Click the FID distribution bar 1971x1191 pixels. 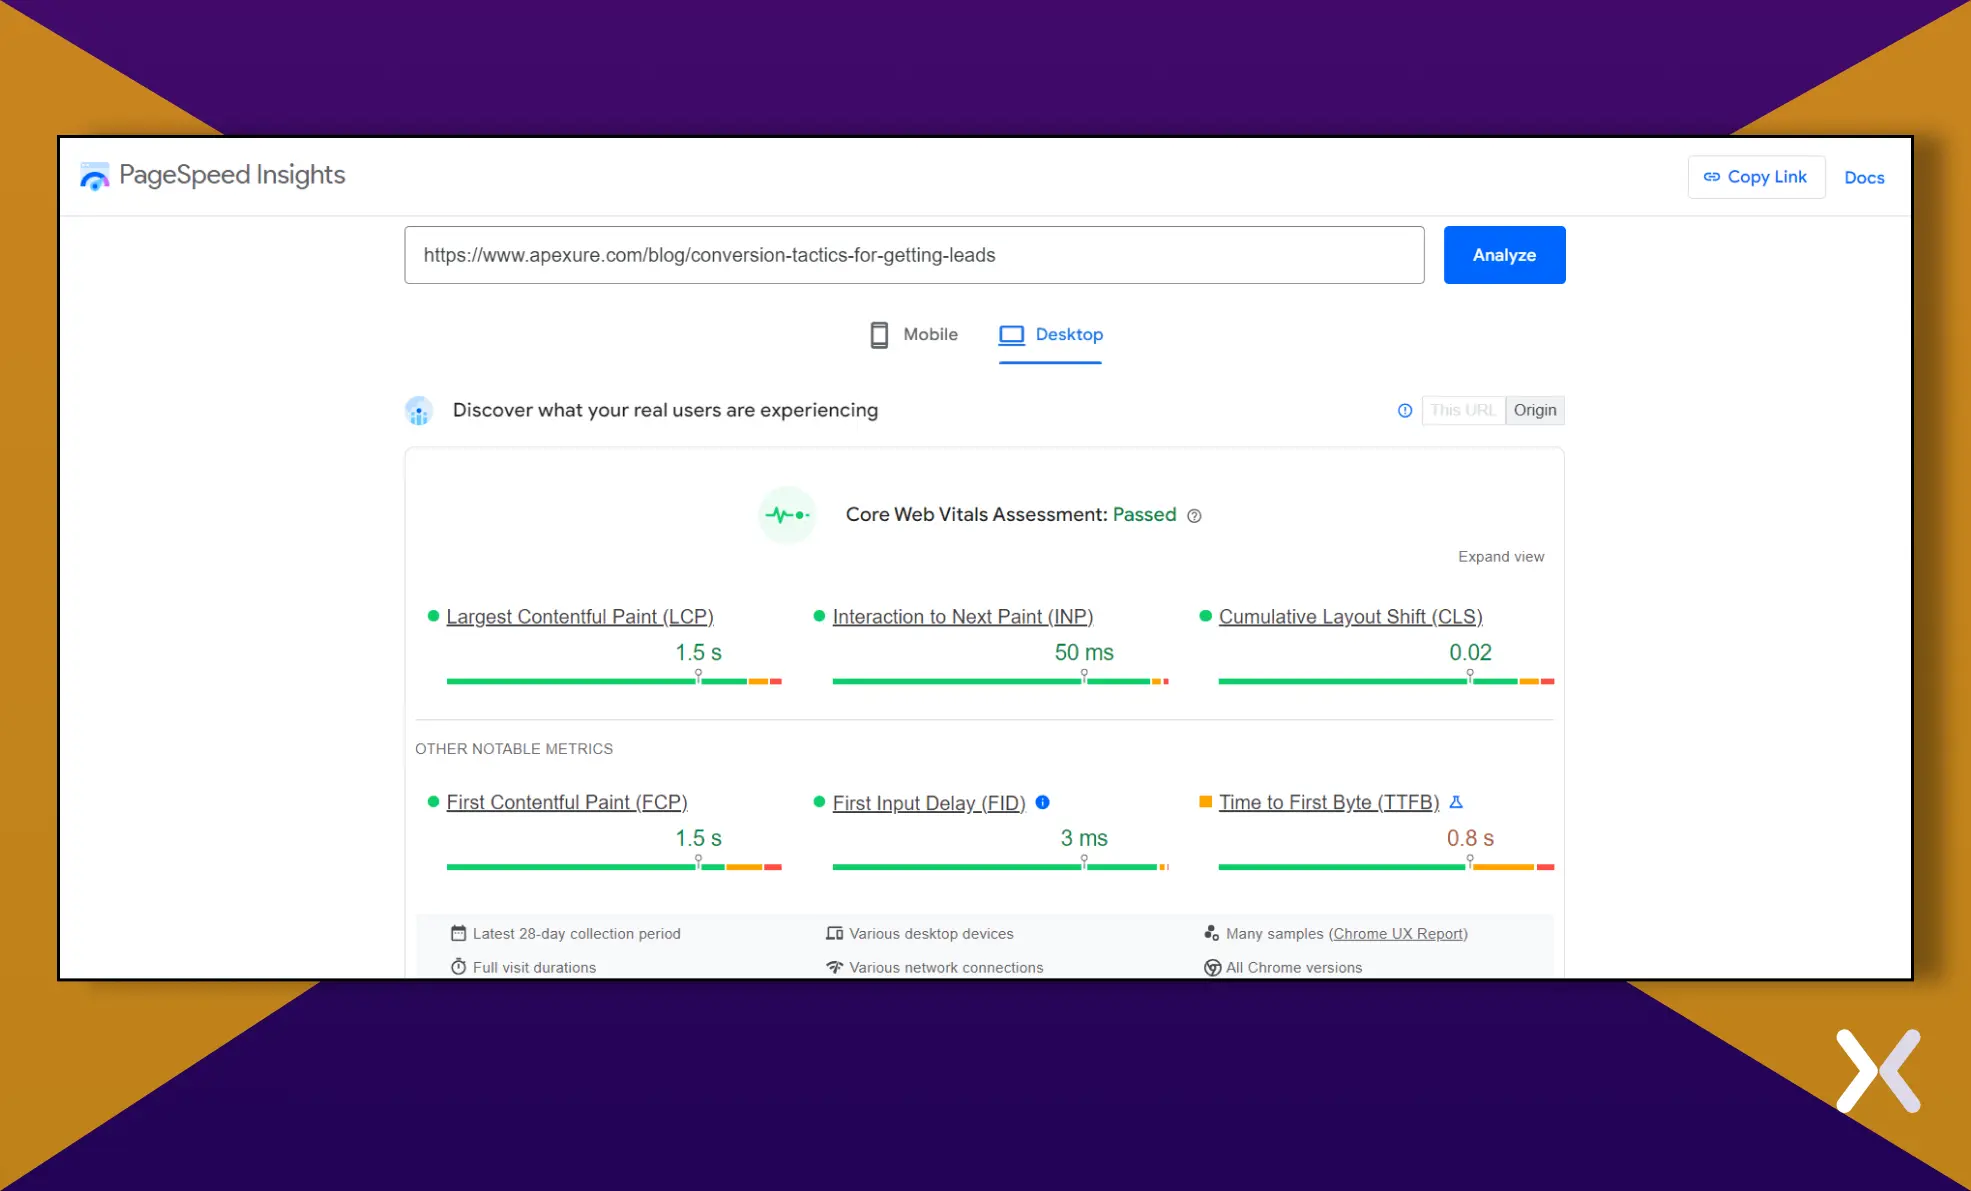(x=999, y=867)
